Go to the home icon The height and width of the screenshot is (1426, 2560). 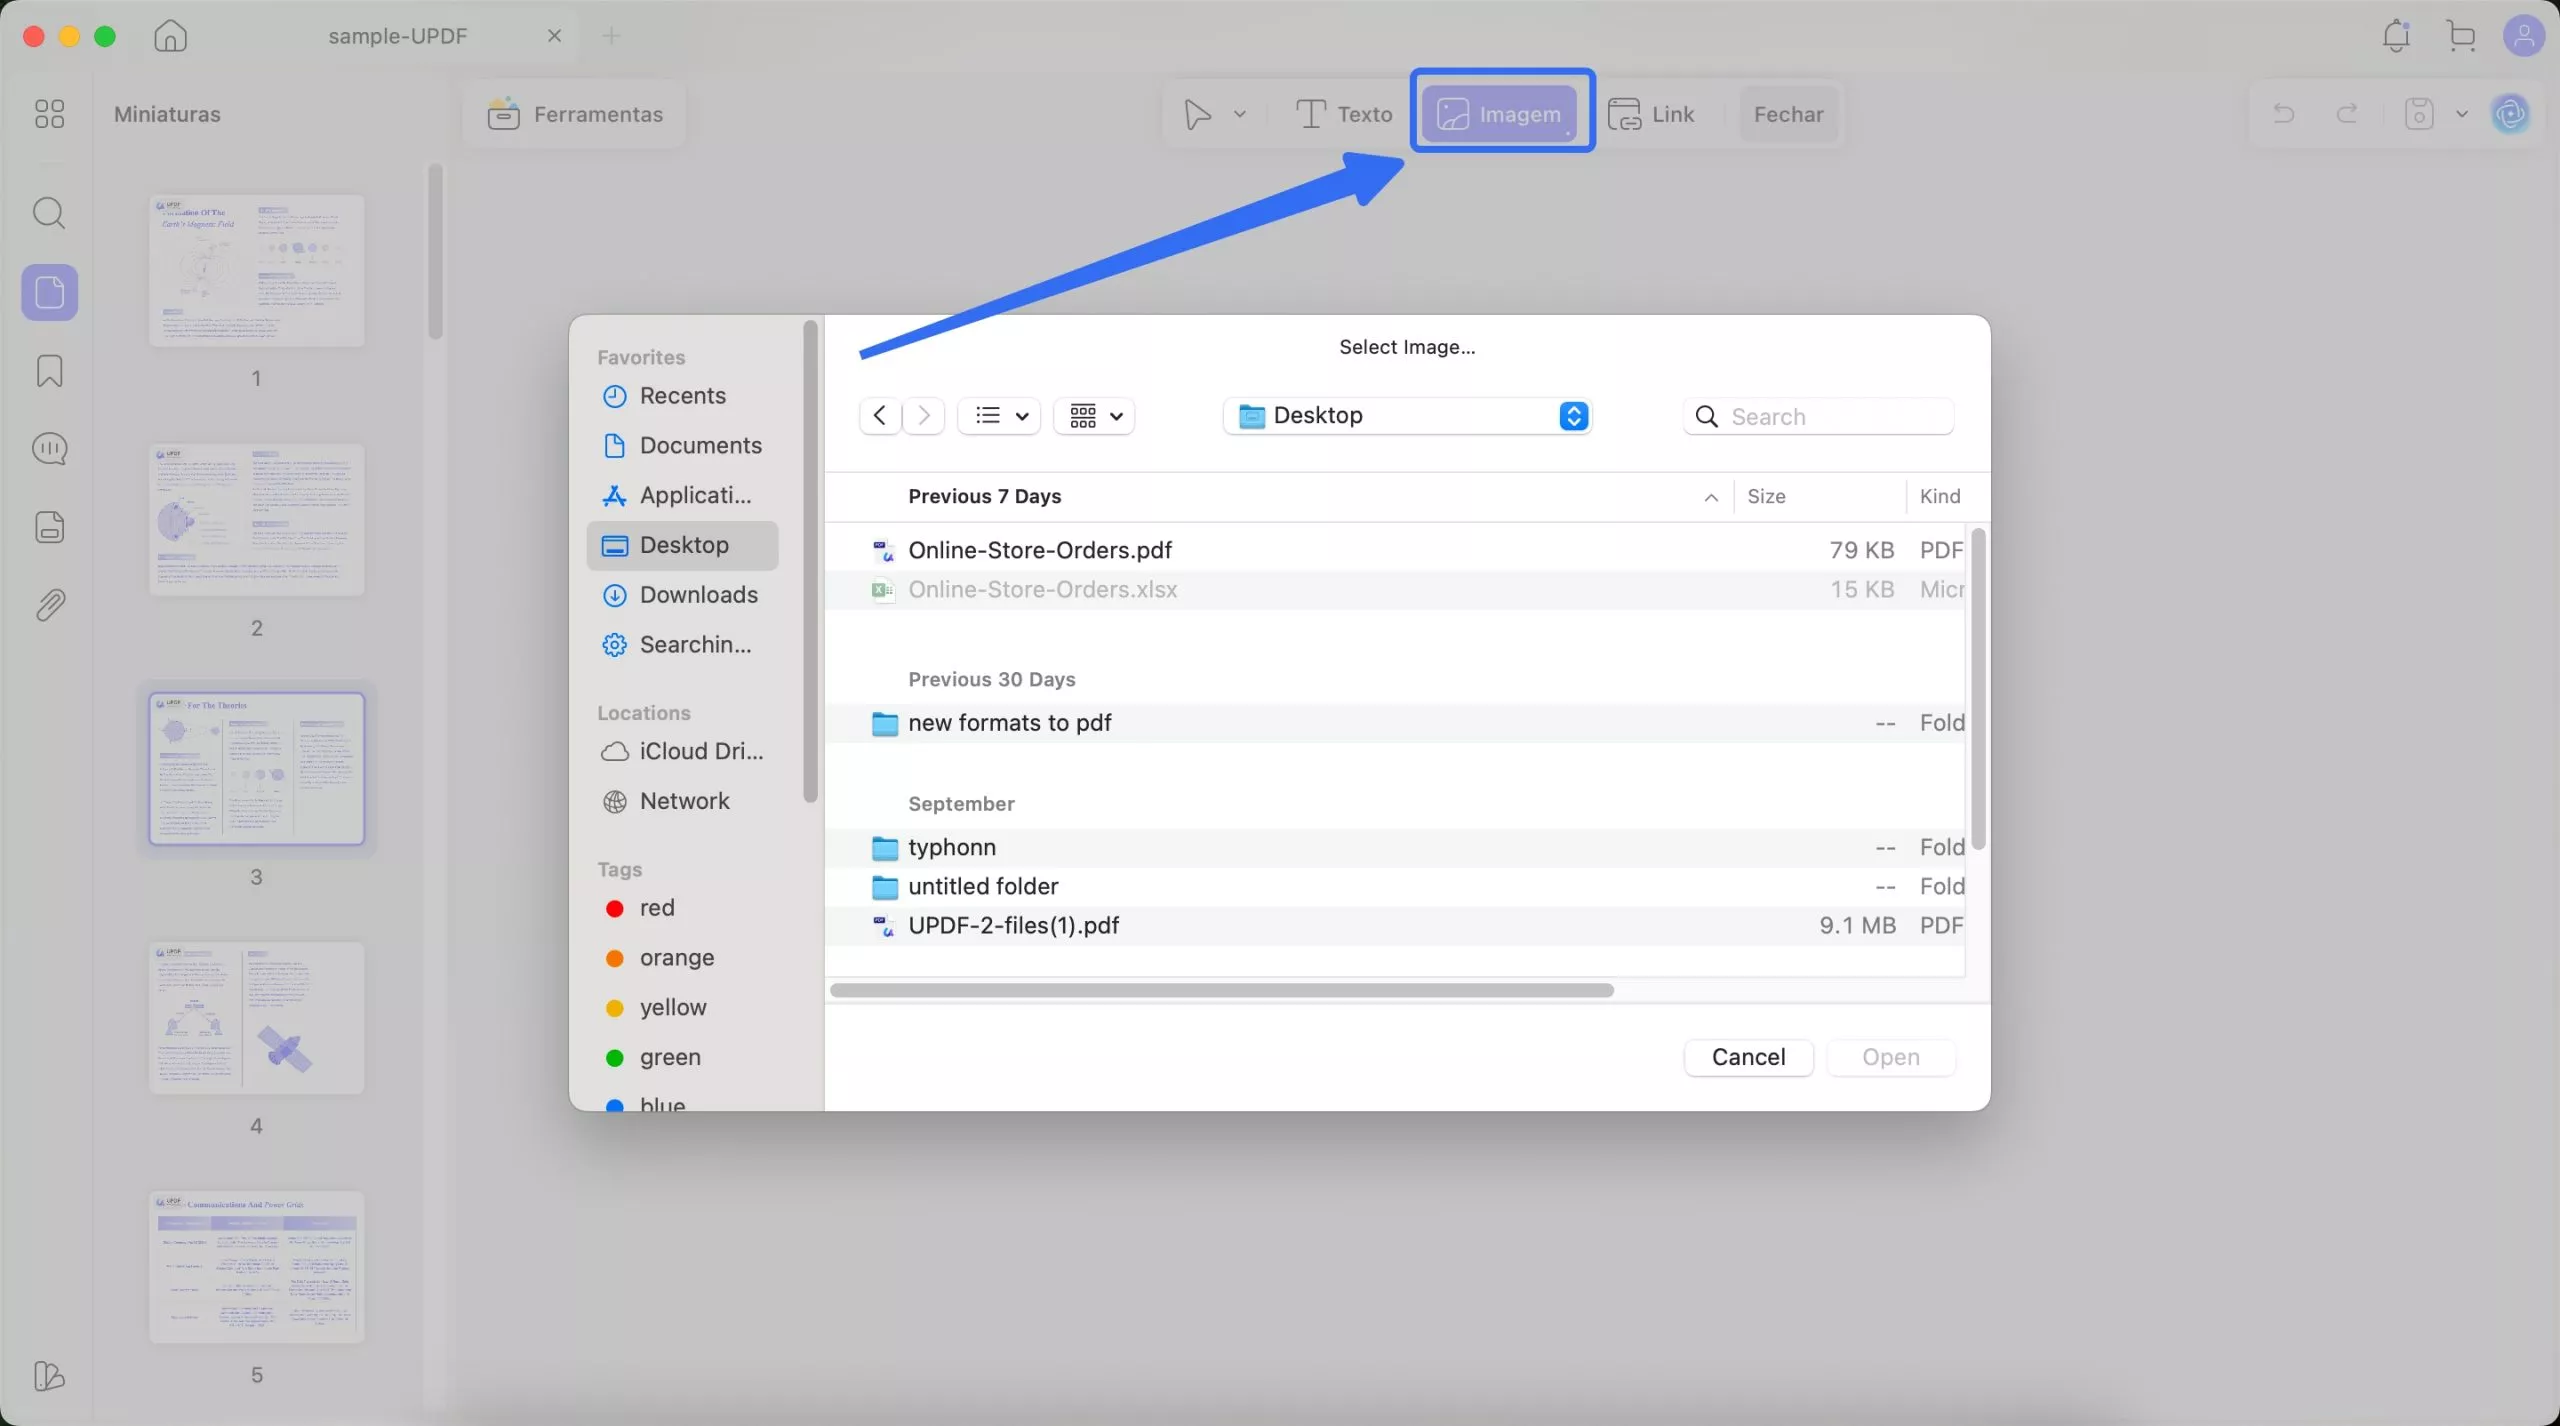[170, 37]
